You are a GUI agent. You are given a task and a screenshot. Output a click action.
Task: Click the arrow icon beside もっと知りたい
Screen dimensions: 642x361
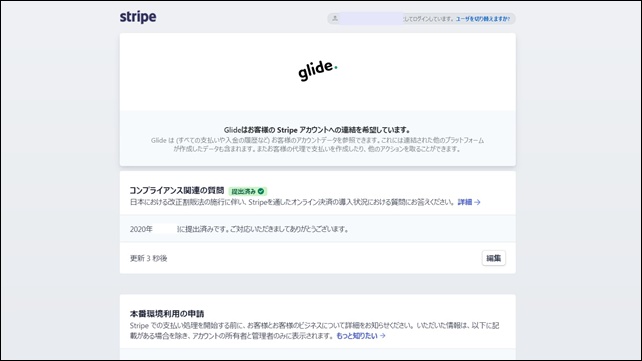point(382,336)
